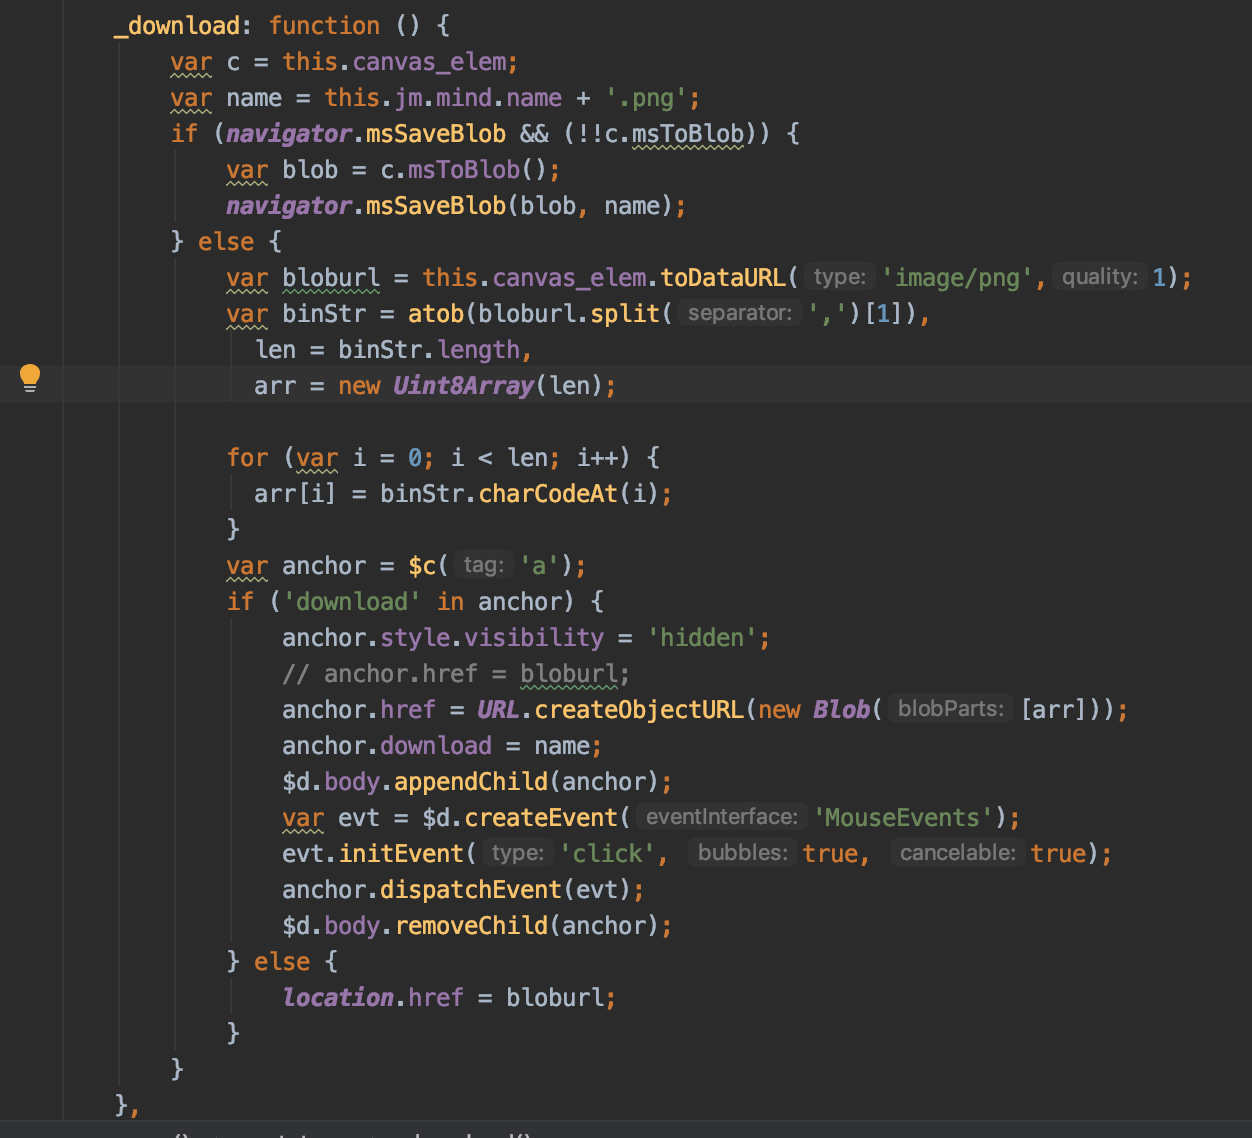The height and width of the screenshot is (1138, 1252).
Task: Click the 'blobParts:' parameter hint
Action: click(951, 709)
